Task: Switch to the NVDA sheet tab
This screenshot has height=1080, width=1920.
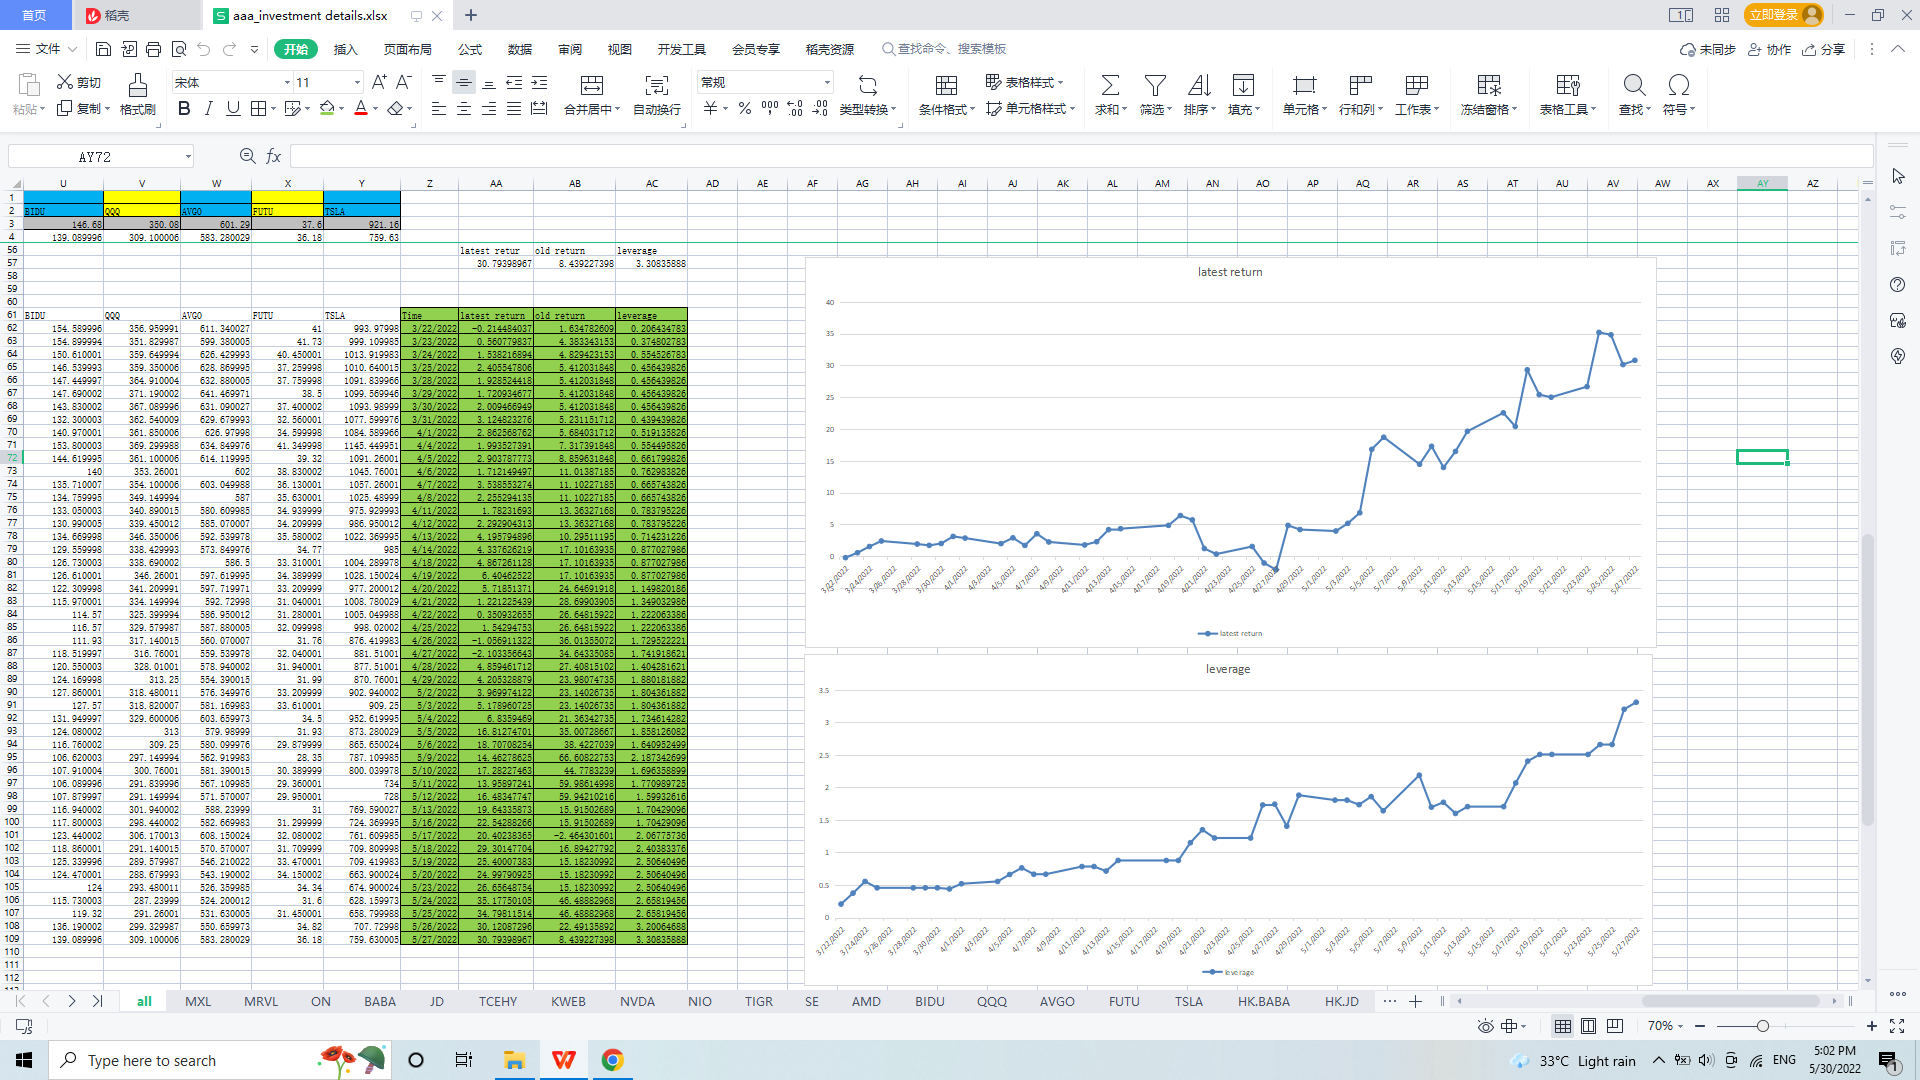Action: [x=637, y=1001]
